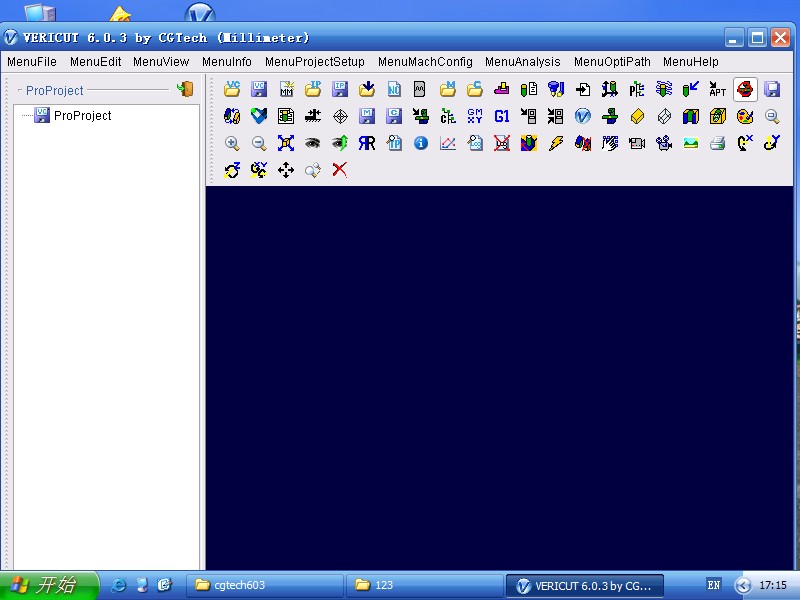Click the crosshair diamond icon
Screen dimensions: 800x600
pyautogui.click(x=340, y=116)
